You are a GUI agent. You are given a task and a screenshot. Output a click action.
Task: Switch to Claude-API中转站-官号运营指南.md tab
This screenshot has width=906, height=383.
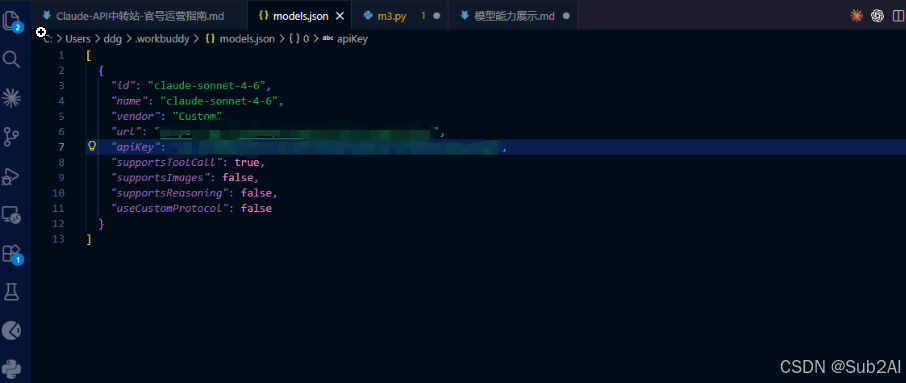[x=139, y=16]
